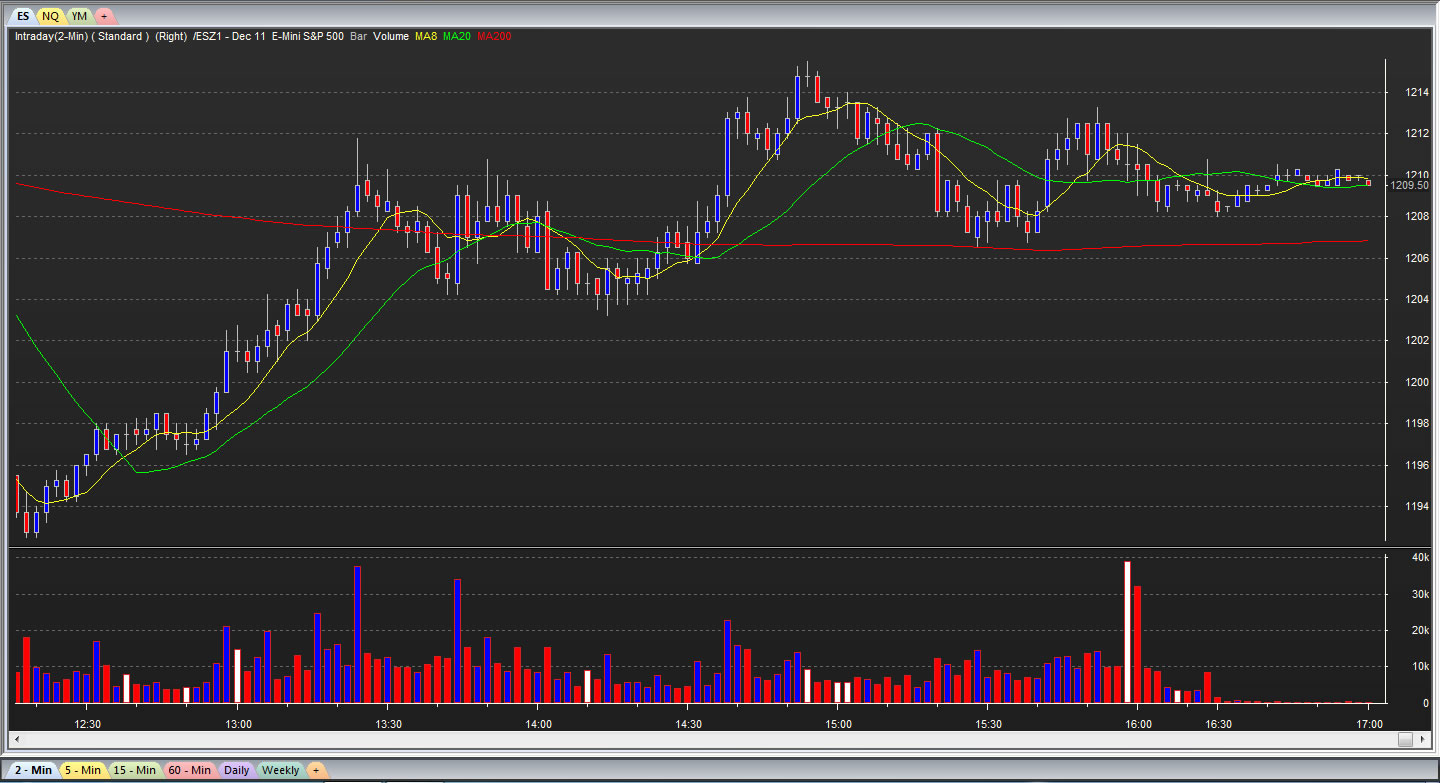Image resolution: width=1440 pixels, height=783 pixels.
Task: Click the yellow MA8 indicator label
Action: click(x=427, y=36)
